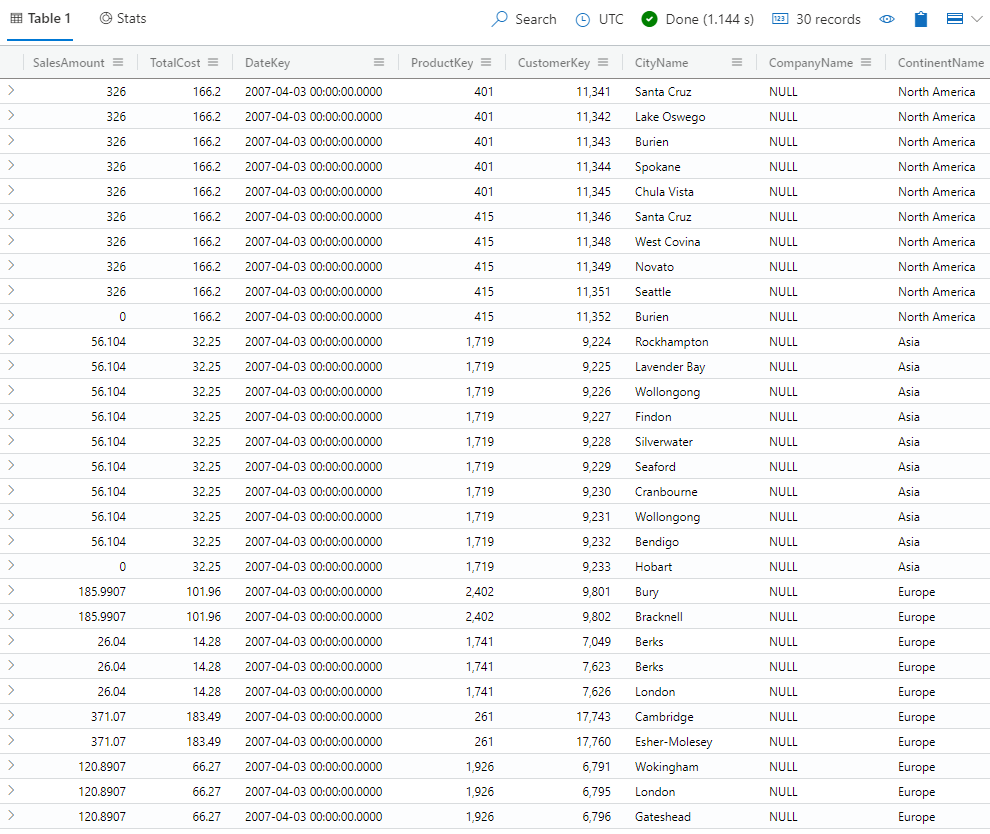The height and width of the screenshot is (834, 990).
Task: Select customer key 7,049 cell
Action: pyautogui.click(x=596, y=641)
